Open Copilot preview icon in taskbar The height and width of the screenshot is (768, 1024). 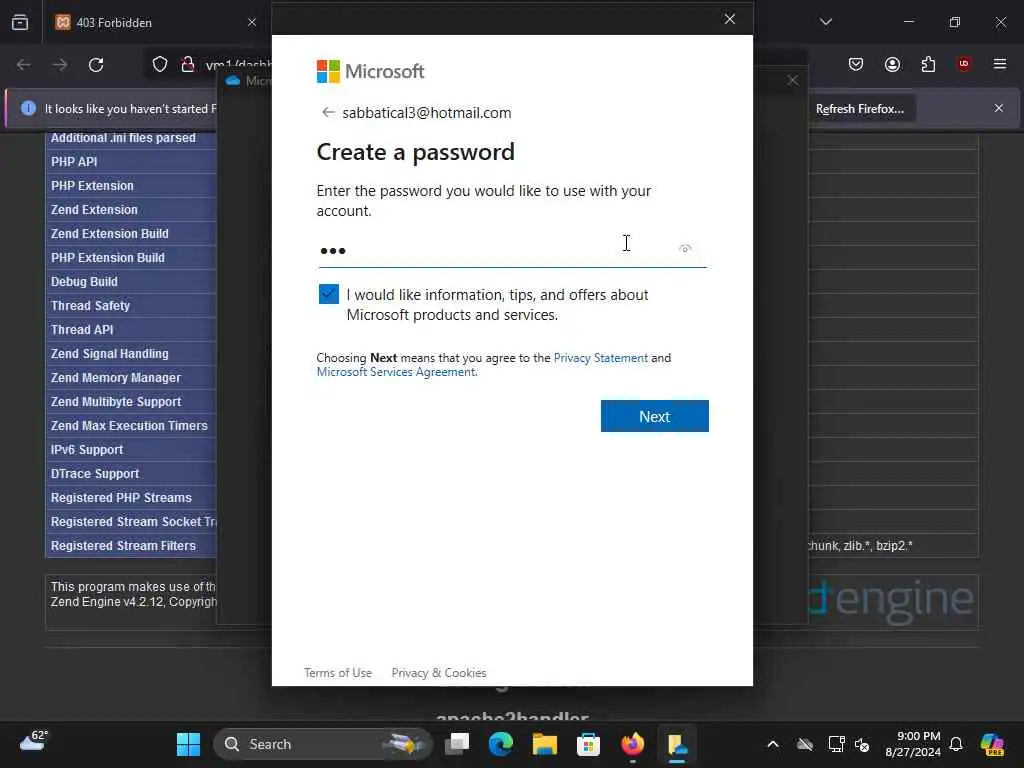point(992,744)
